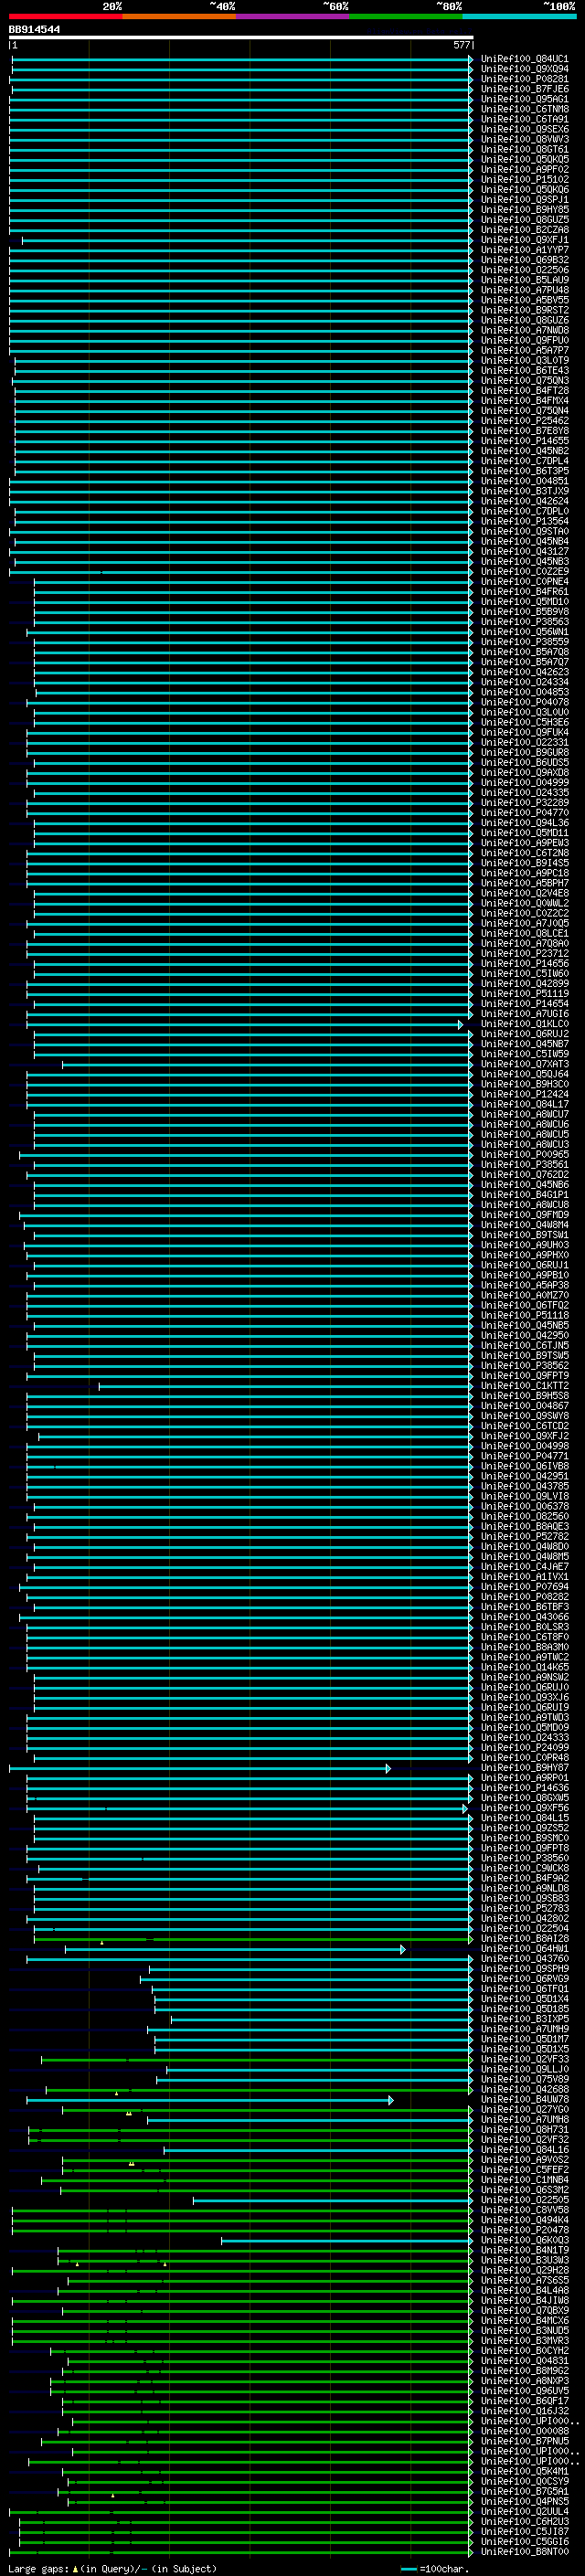
Task: Select the label UniRef100_C4JAE7
Action: coord(525,1567)
